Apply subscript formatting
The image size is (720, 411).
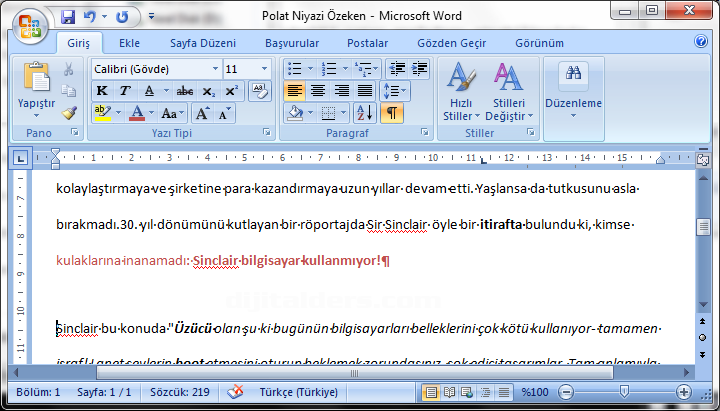click(208, 91)
